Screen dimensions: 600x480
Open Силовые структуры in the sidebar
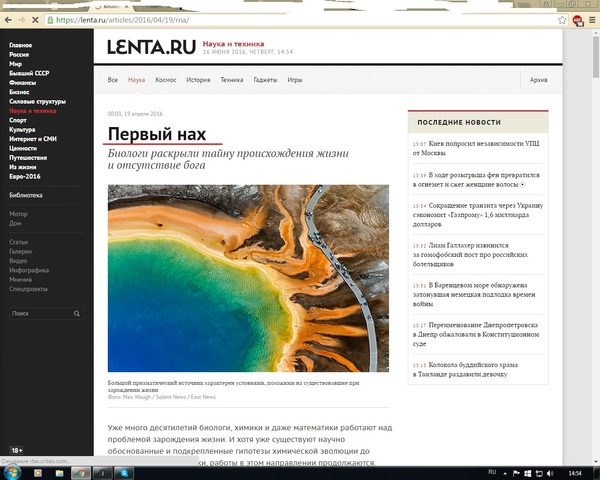(x=38, y=101)
